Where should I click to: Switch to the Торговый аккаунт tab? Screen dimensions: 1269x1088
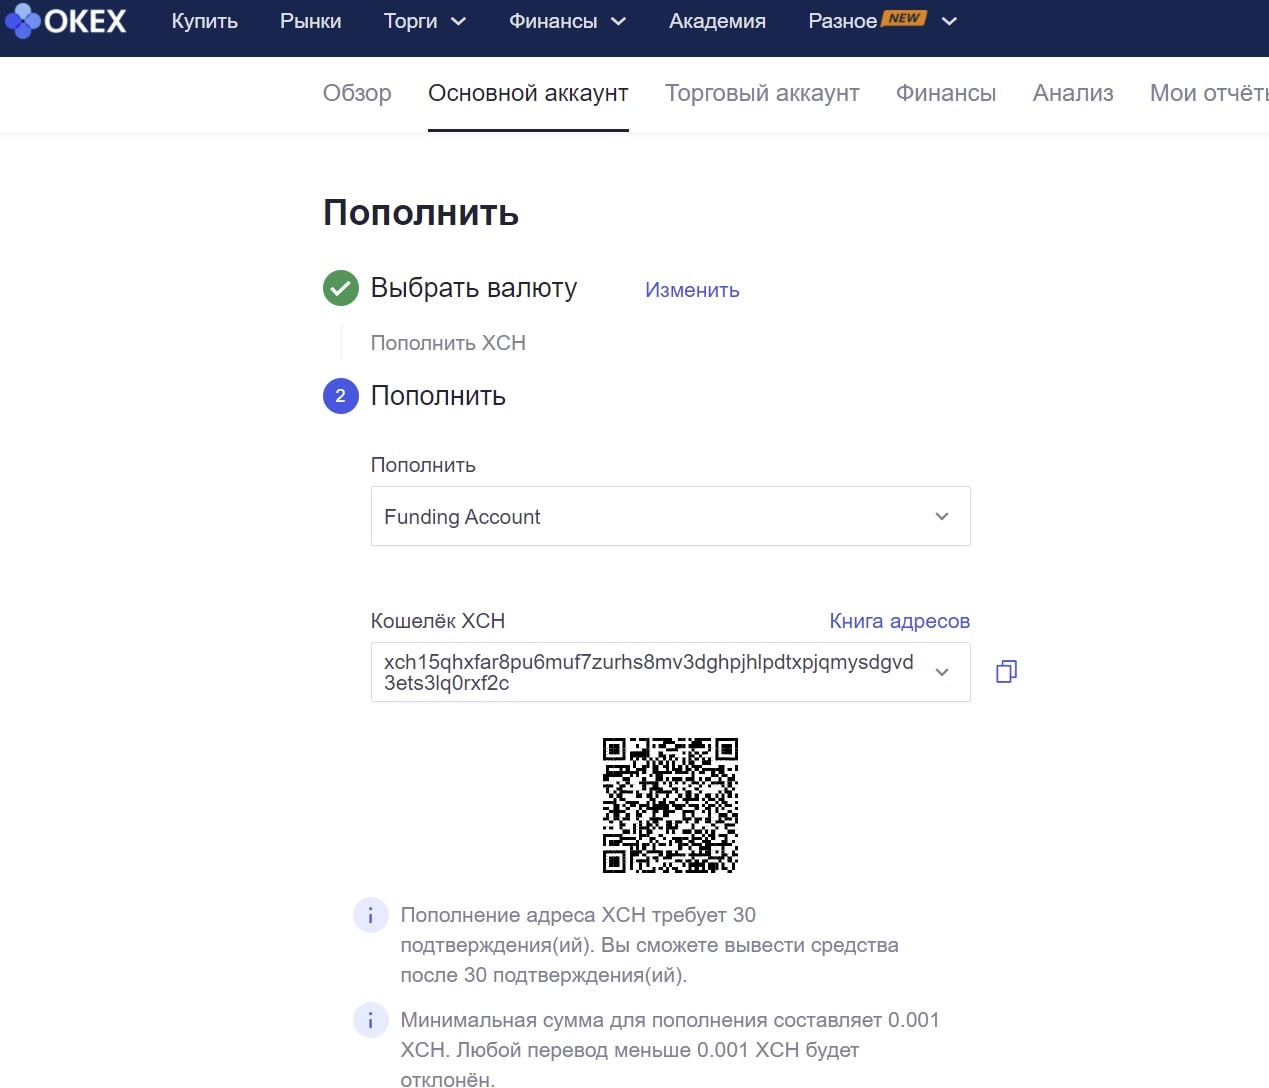click(762, 93)
